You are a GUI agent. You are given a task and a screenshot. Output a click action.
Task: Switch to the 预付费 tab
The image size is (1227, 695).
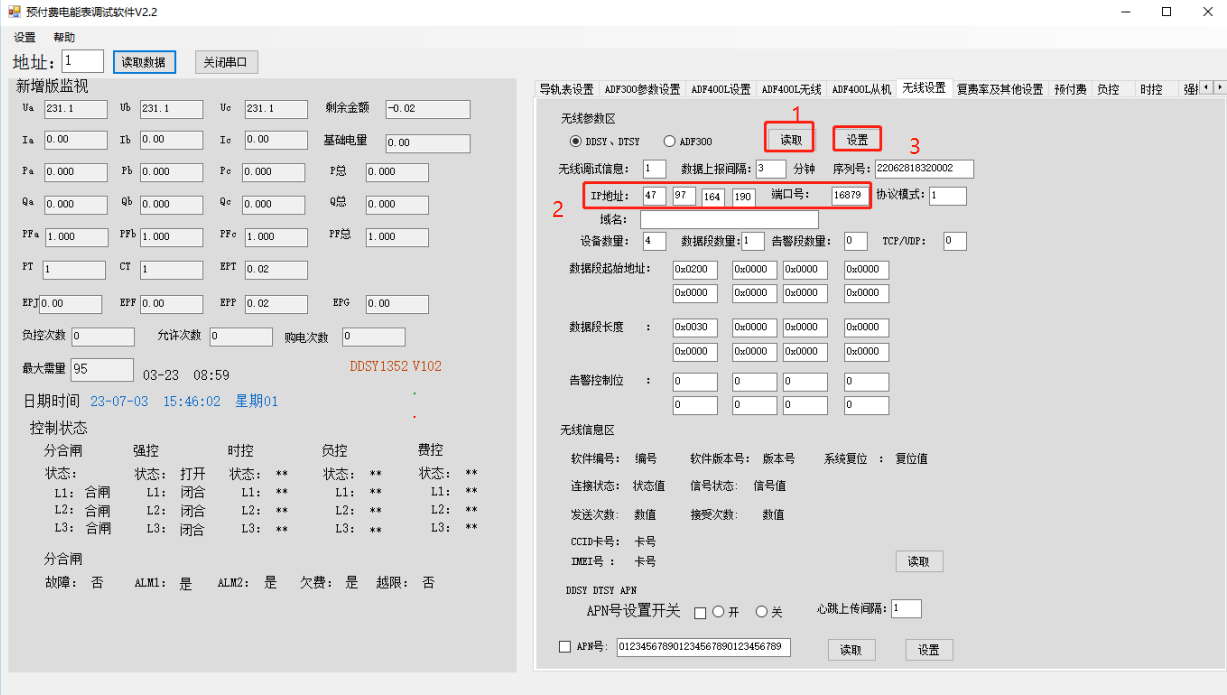click(1070, 89)
